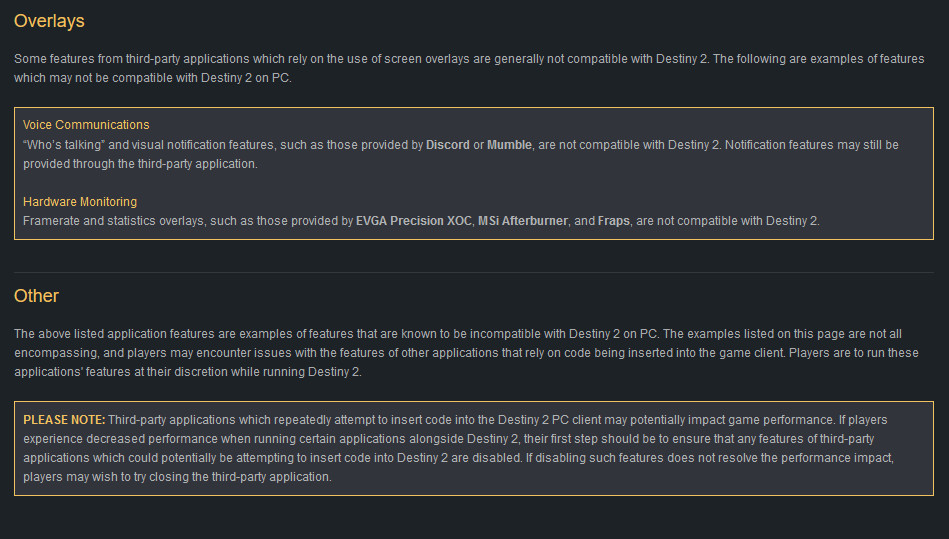Select the Voice Communications subheading
The image size is (949, 539).
tap(86, 125)
